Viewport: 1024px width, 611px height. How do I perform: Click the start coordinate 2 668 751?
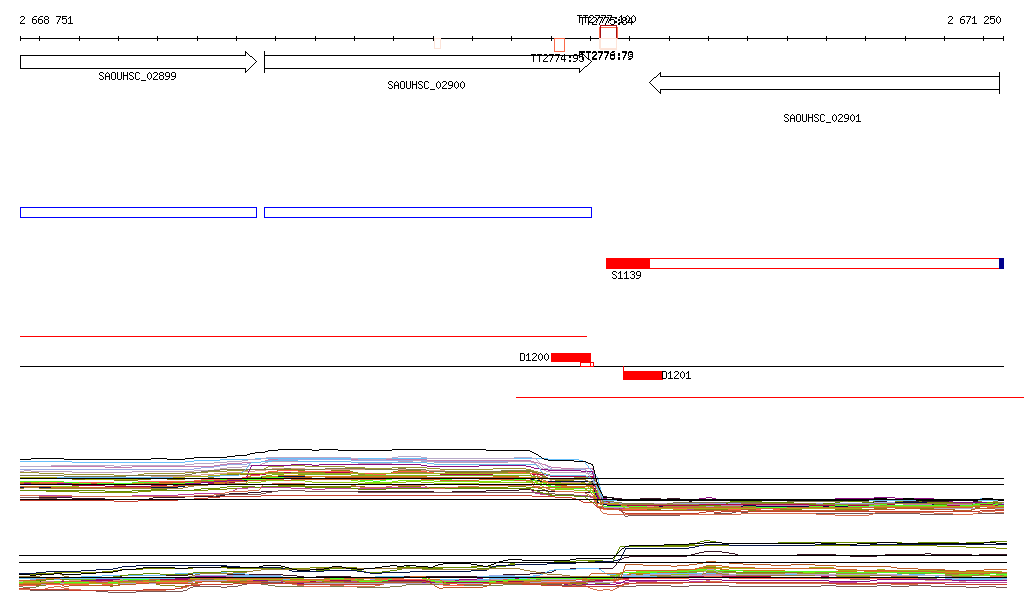click(46, 20)
